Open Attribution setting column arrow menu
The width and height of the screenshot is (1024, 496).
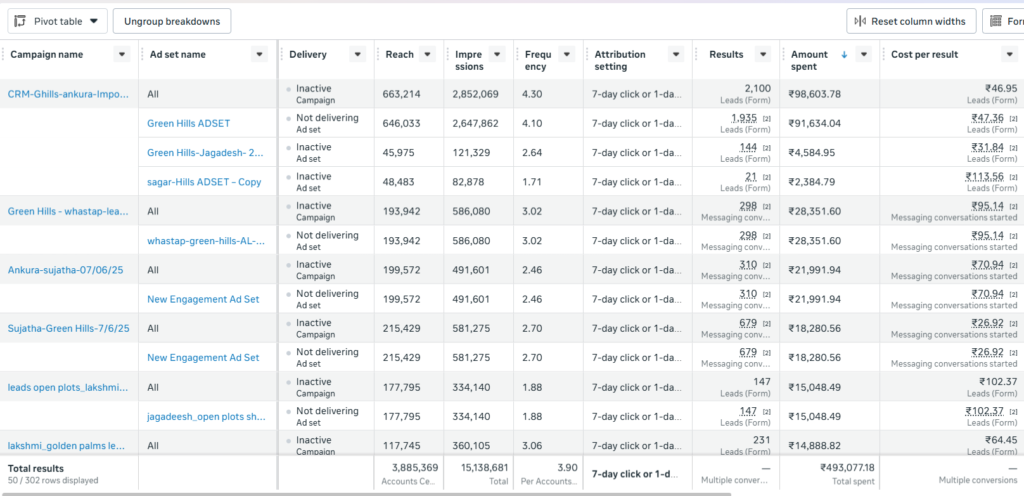[674, 55]
